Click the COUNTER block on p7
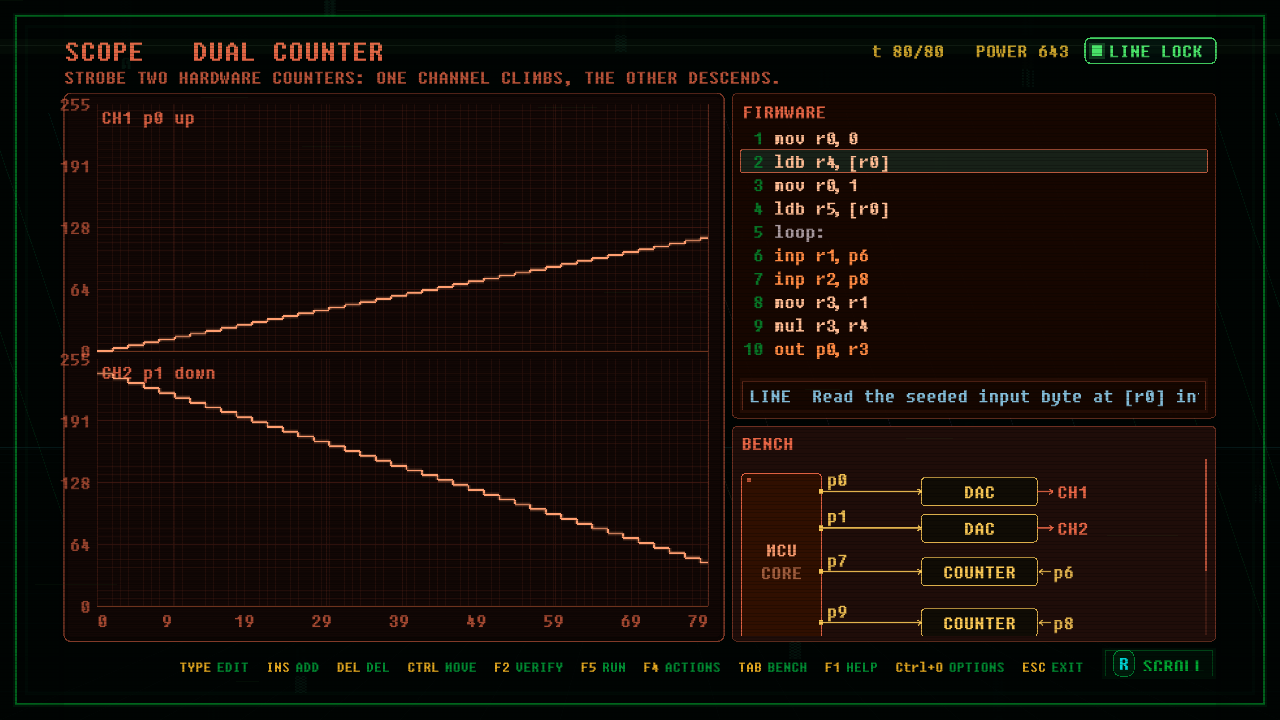This screenshot has height=720, width=1280. click(x=979, y=572)
